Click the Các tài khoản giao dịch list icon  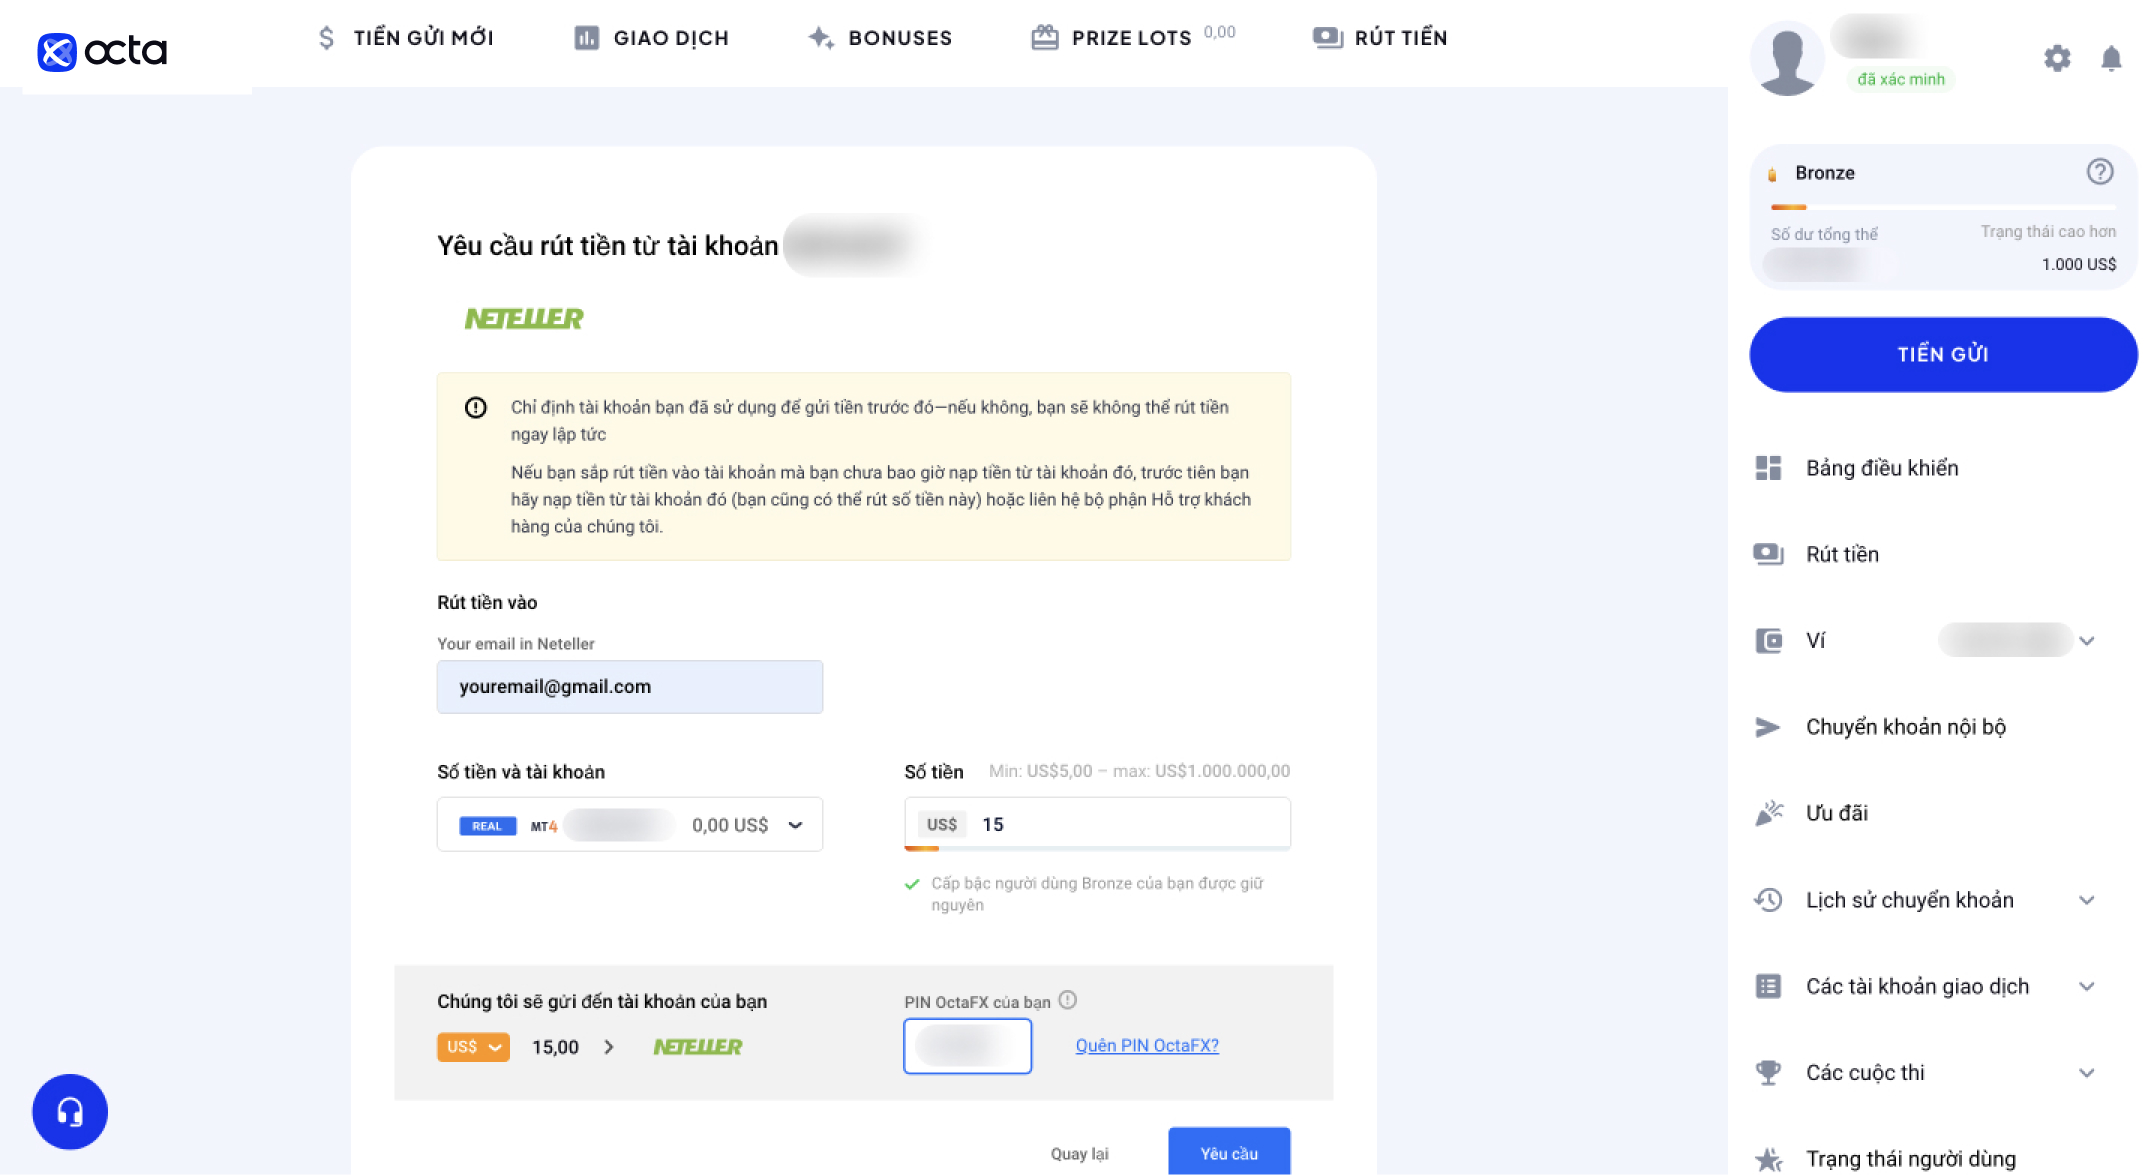point(1768,986)
